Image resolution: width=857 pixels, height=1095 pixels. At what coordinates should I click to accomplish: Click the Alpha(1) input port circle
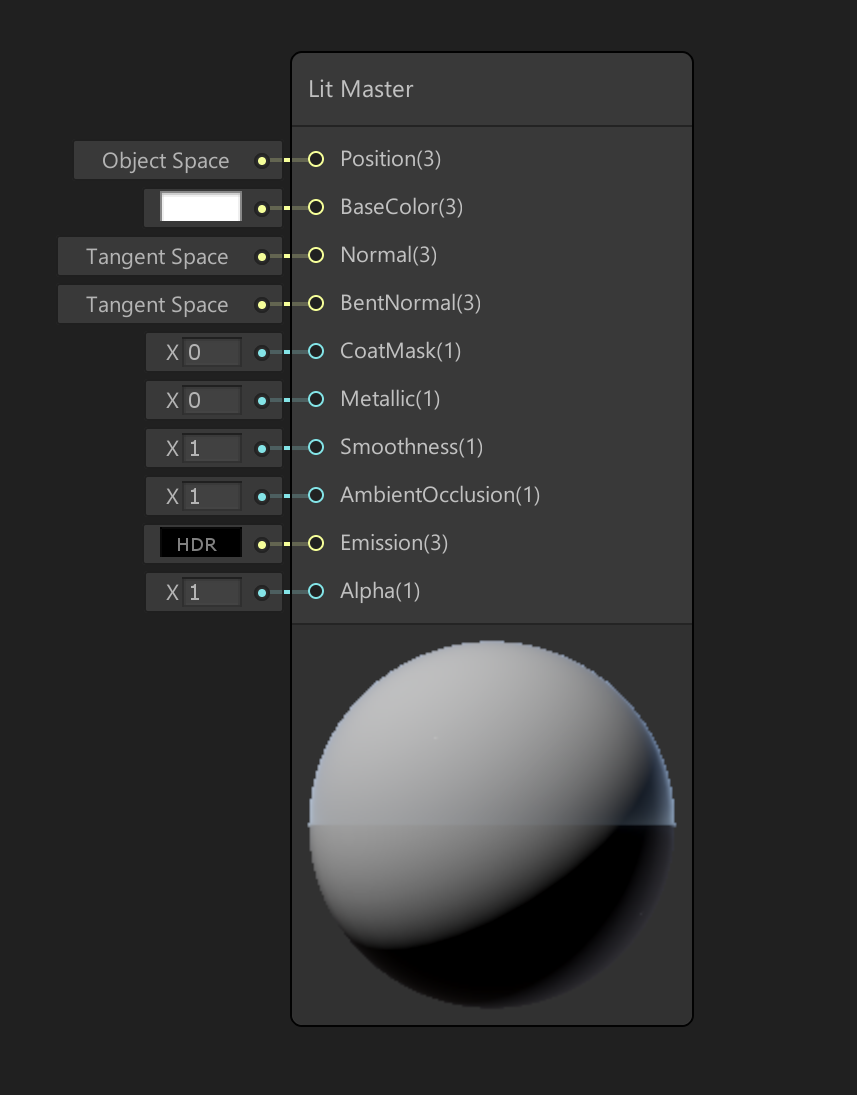pyautogui.click(x=316, y=591)
